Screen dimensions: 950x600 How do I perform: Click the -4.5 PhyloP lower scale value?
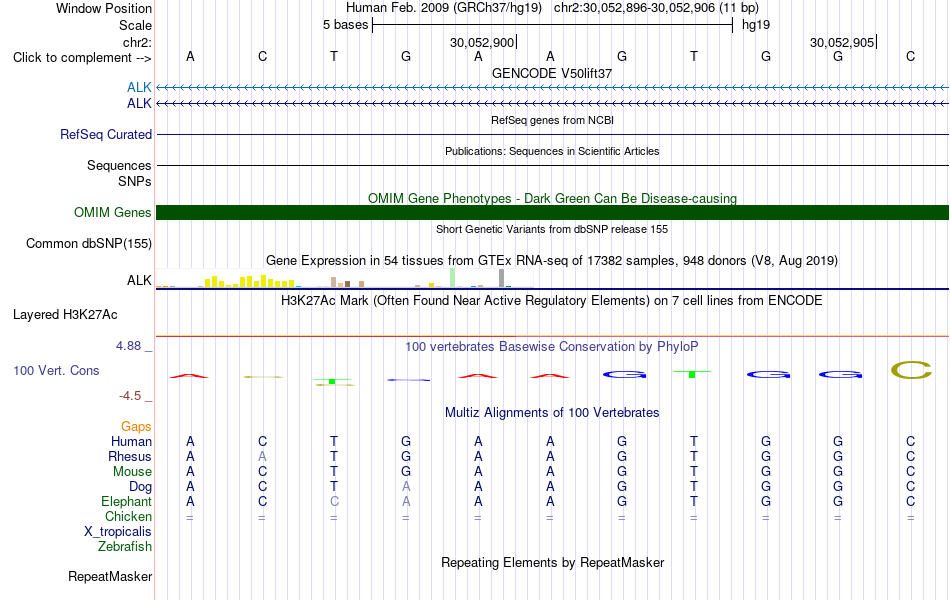point(130,396)
